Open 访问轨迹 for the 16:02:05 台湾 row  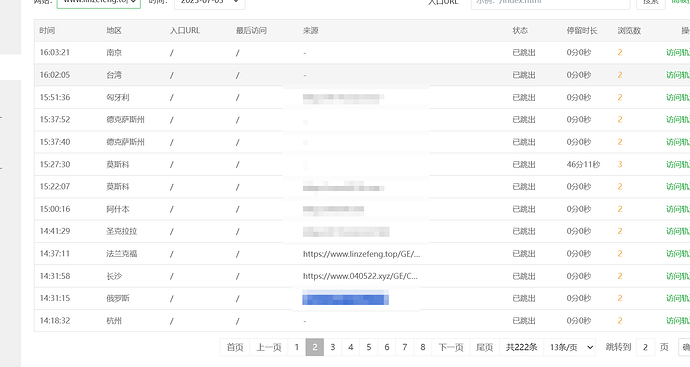coord(678,75)
